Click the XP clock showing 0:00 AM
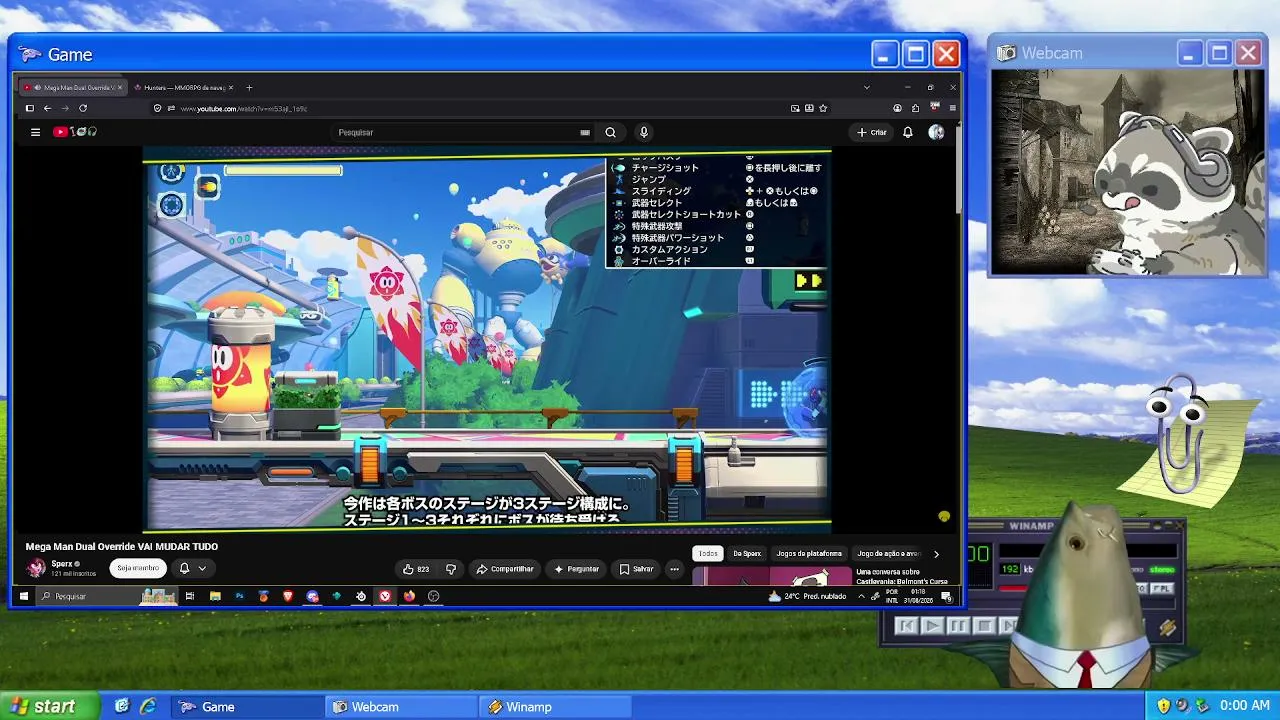Viewport: 1280px width, 720px height. (1245, 706)
